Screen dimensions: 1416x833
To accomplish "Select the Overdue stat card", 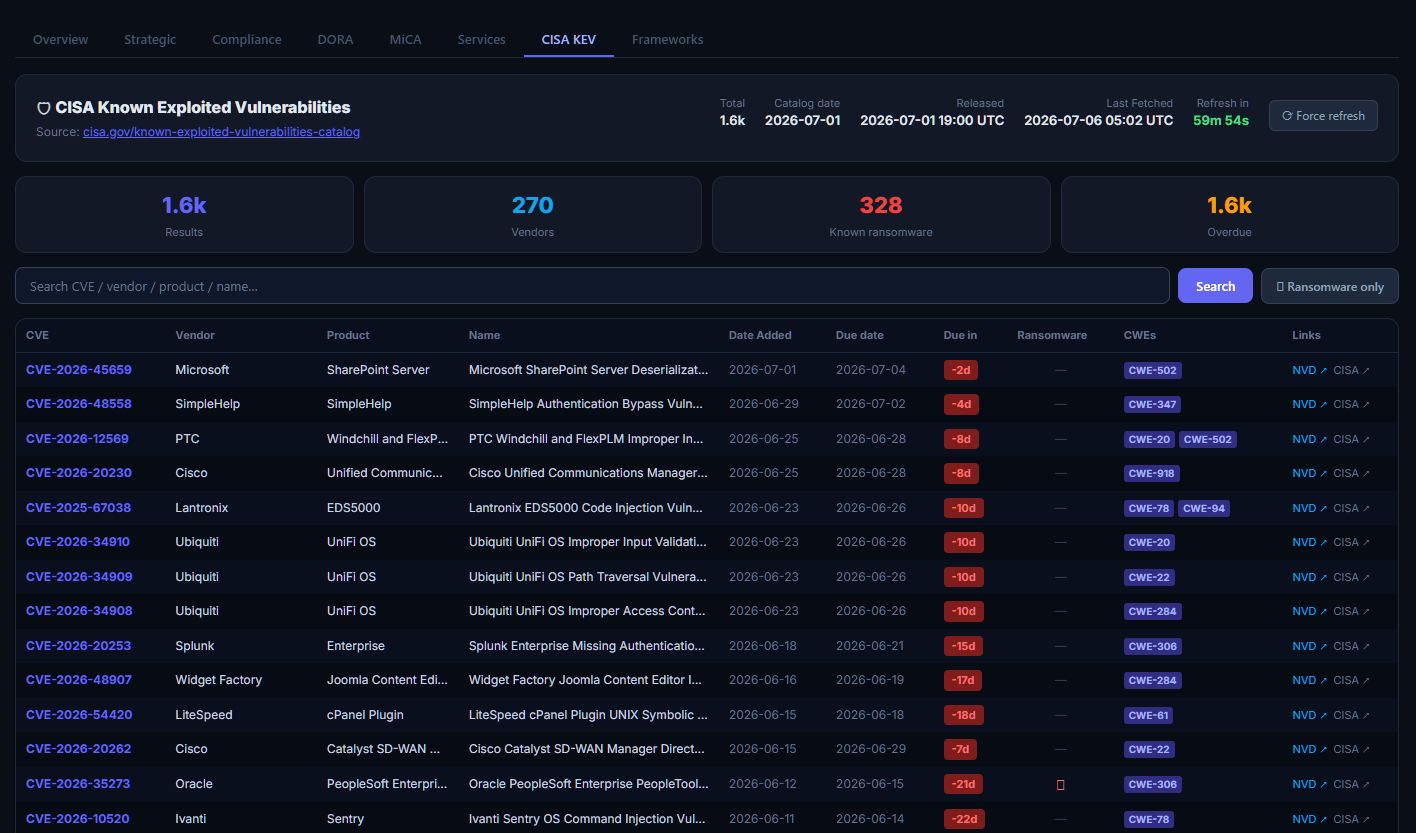I will (1229, 214).
